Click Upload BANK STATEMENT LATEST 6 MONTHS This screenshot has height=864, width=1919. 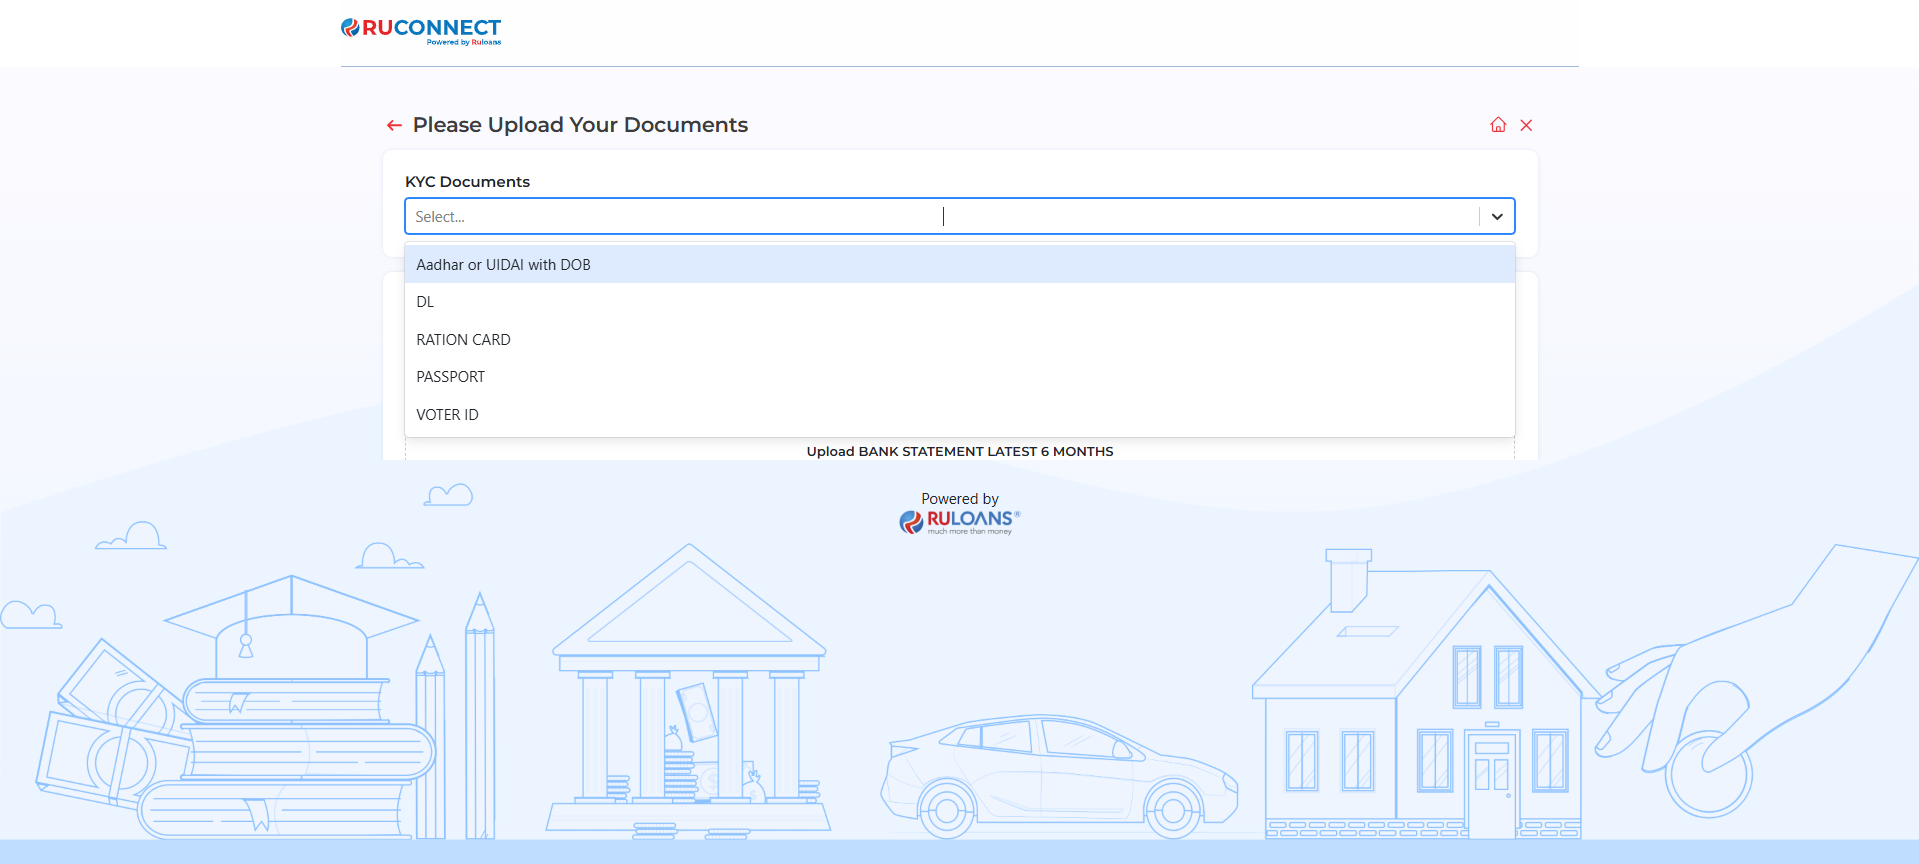[959, 452]
